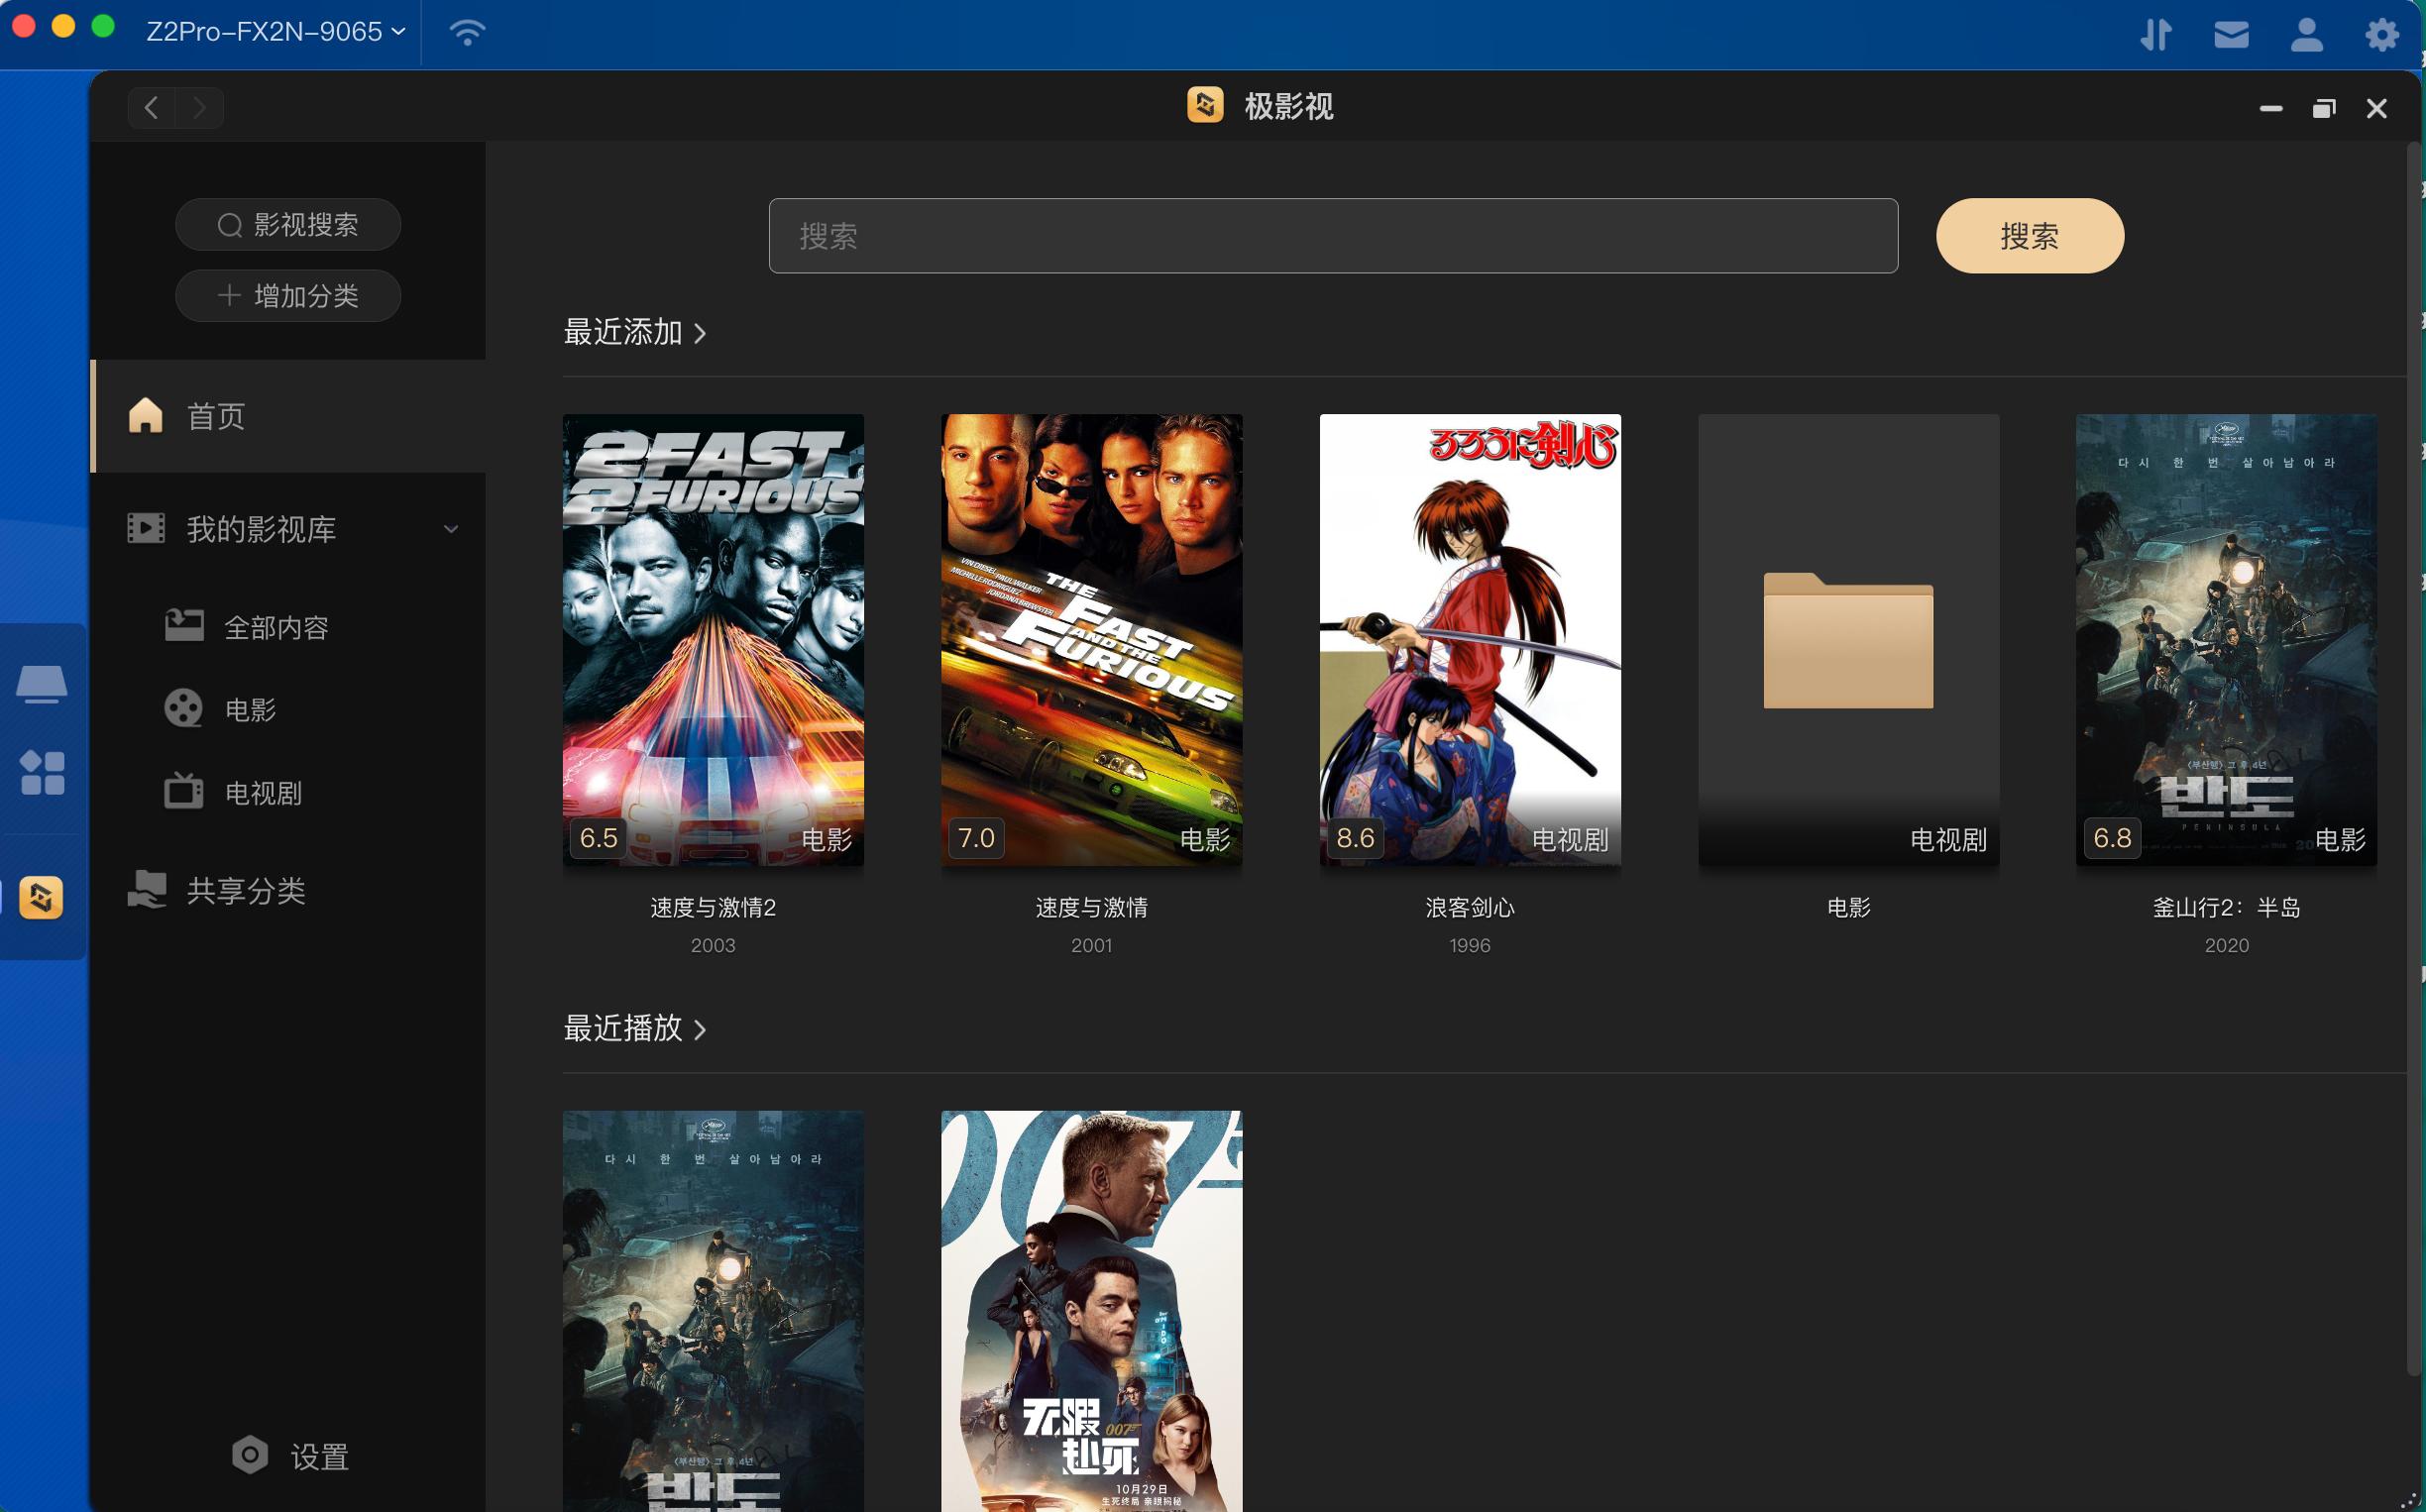Click the 增加分类 button

[x=288, y=295]
